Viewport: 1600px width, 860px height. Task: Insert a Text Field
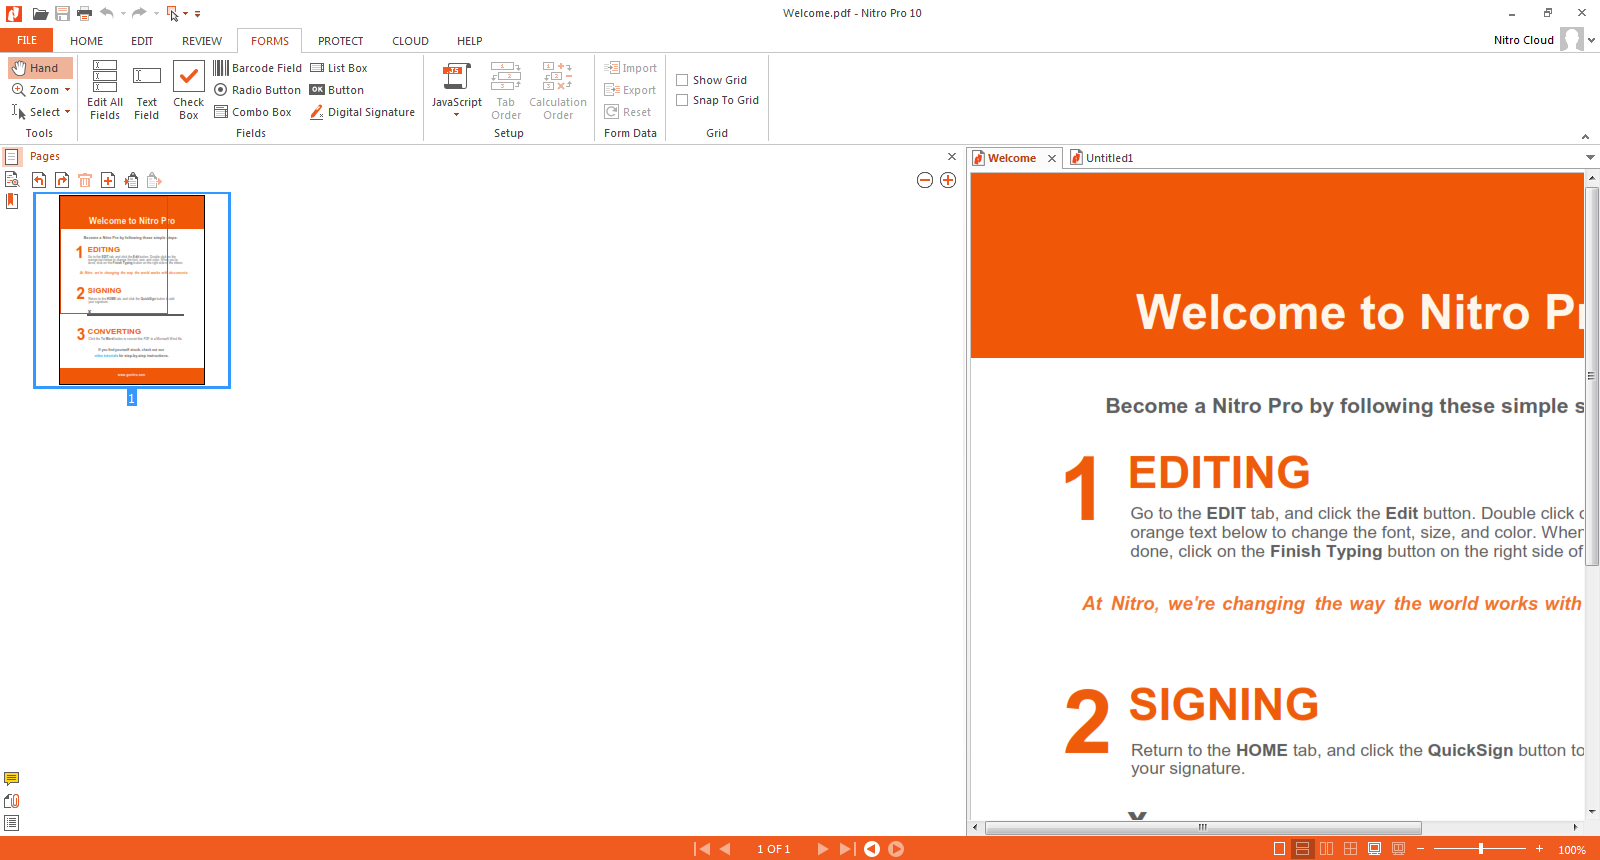[147, 90]
